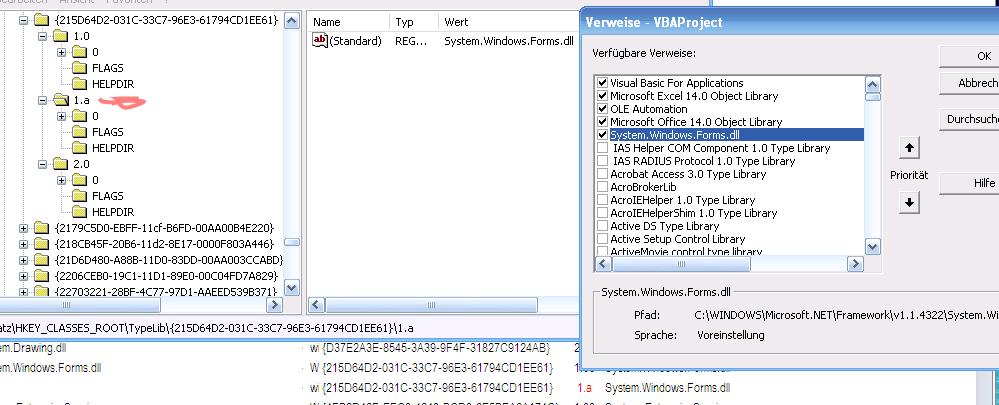999x405 pixels.
Task: Expand {2206CEB0-19C1-11D1-89E0-00C04FD7A829} key
Action: click(24, 276)
